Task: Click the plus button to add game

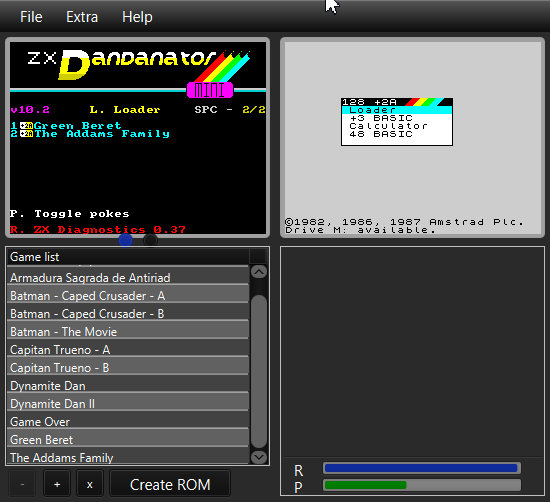Action: pos(57,484)
